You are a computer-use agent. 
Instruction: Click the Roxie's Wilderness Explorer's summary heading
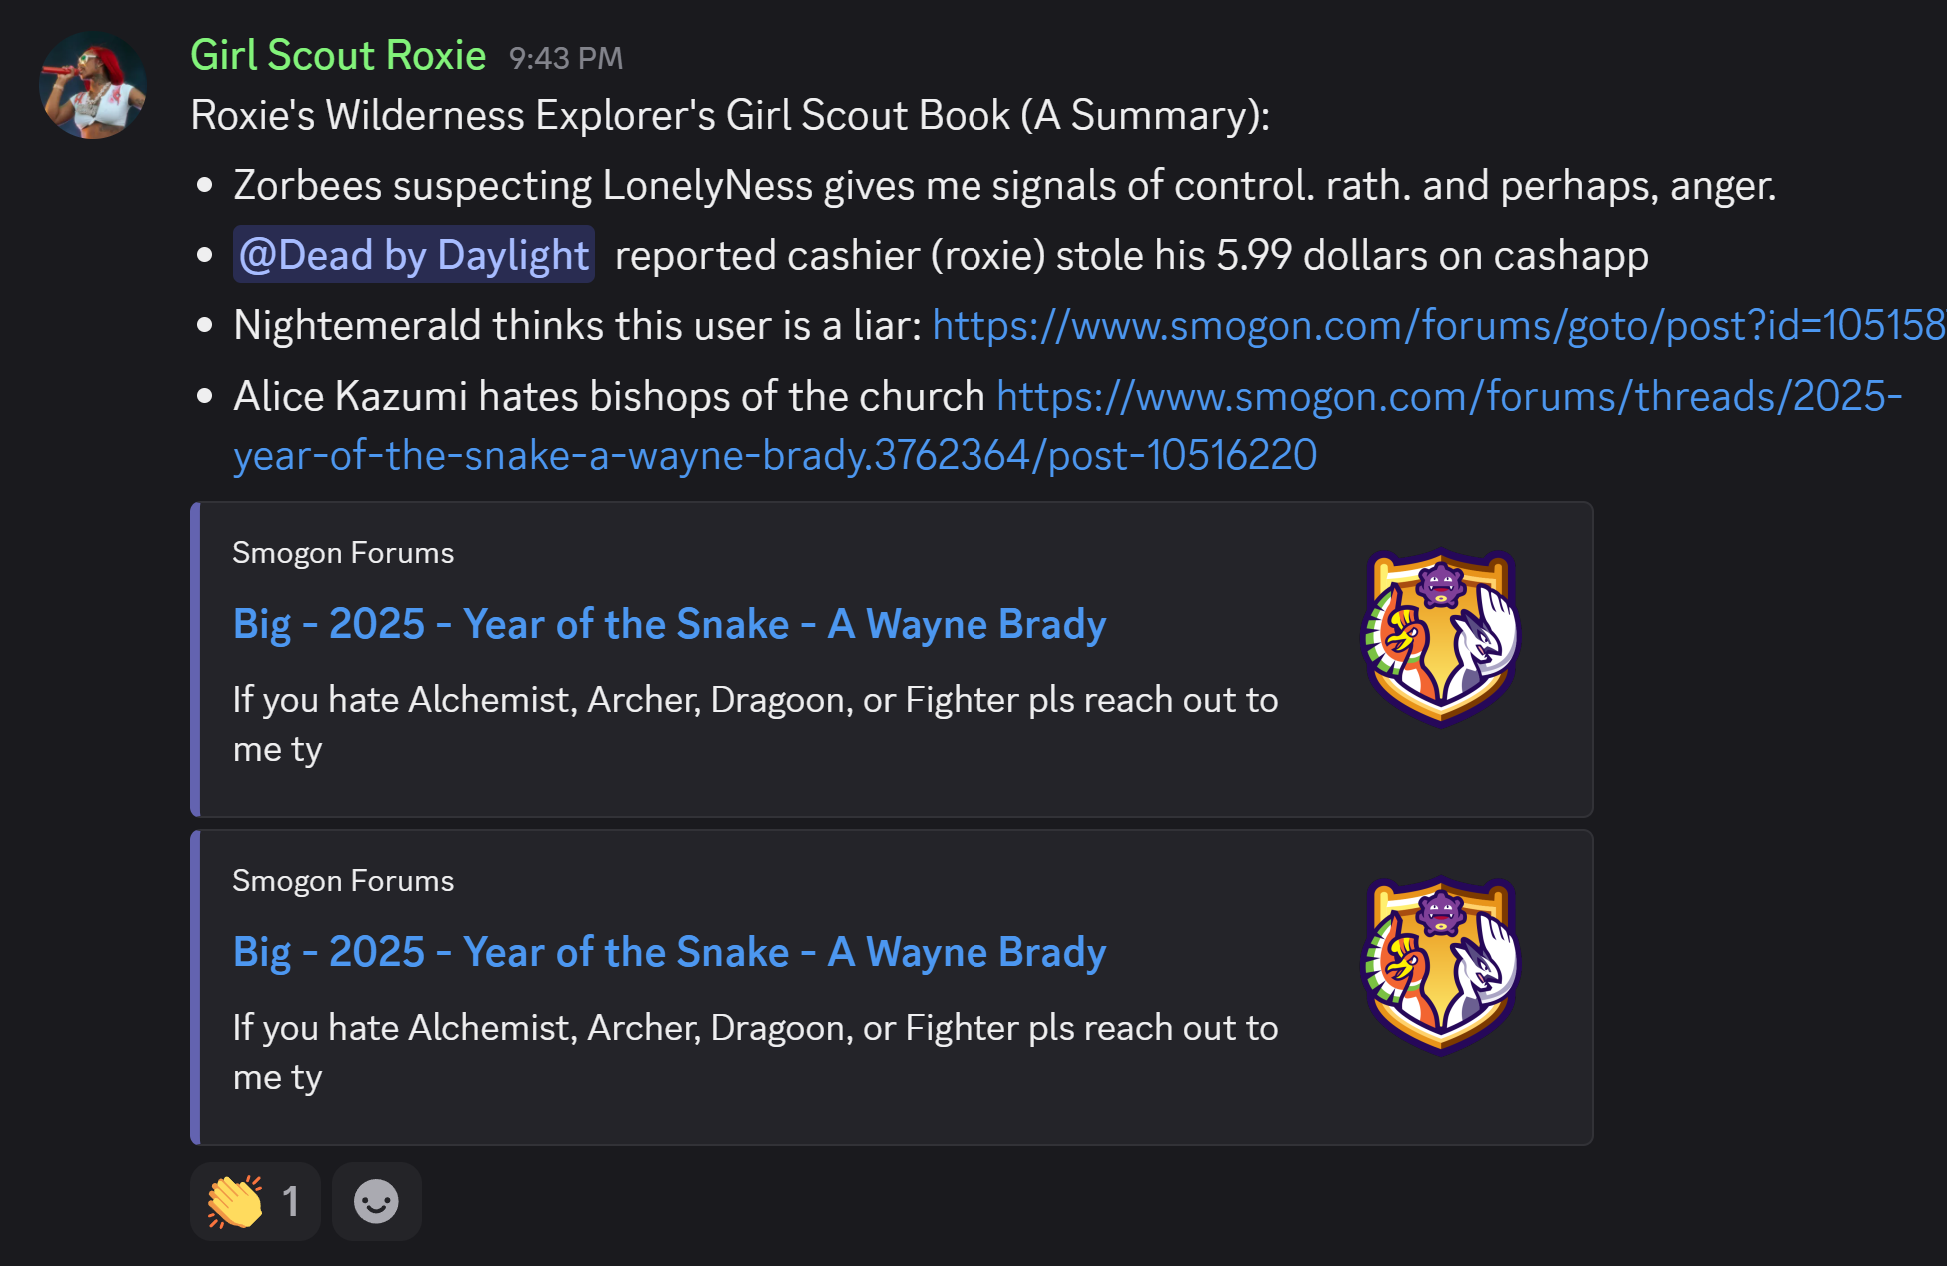click(730, 116)
